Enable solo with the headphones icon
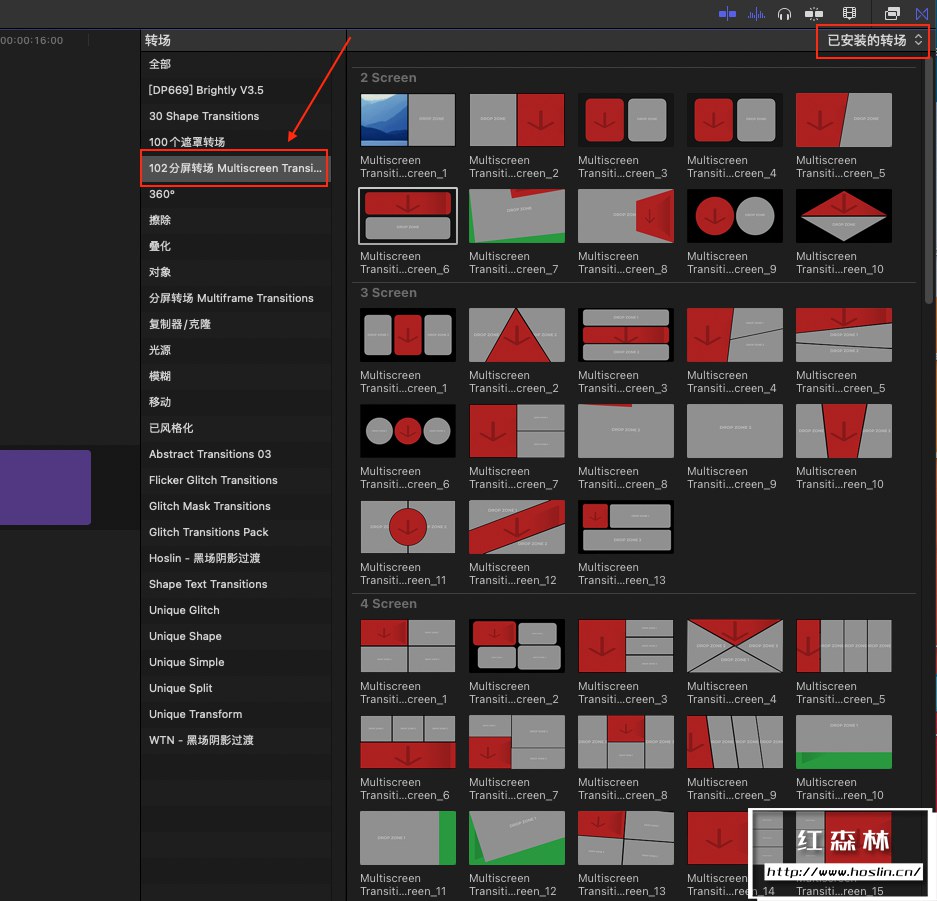Screen dimensions: 937x901 coord(785,14)
